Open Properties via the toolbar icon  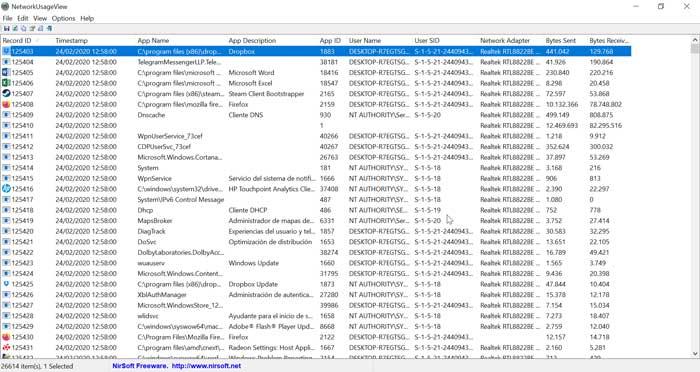(32, 29)
